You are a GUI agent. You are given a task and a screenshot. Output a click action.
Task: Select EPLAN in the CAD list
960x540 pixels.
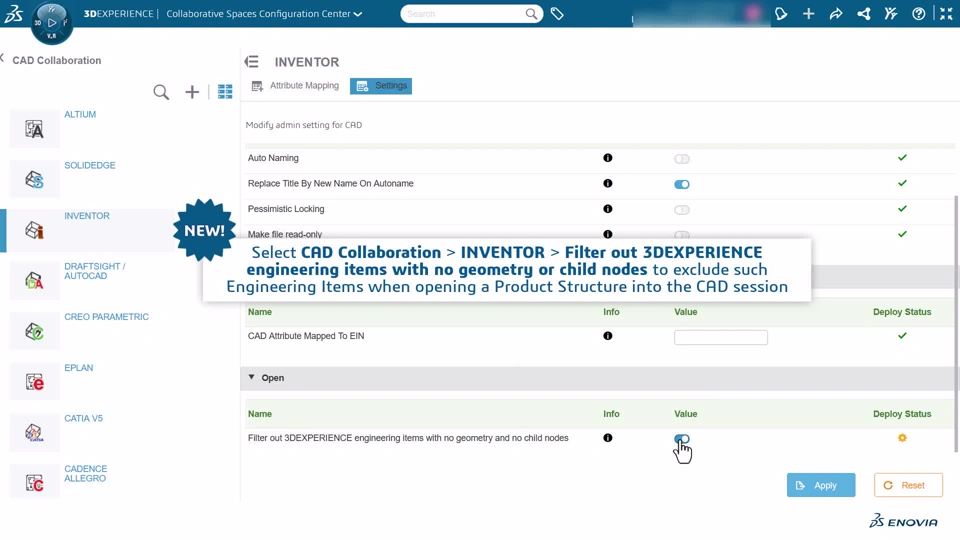click(79, 368)
